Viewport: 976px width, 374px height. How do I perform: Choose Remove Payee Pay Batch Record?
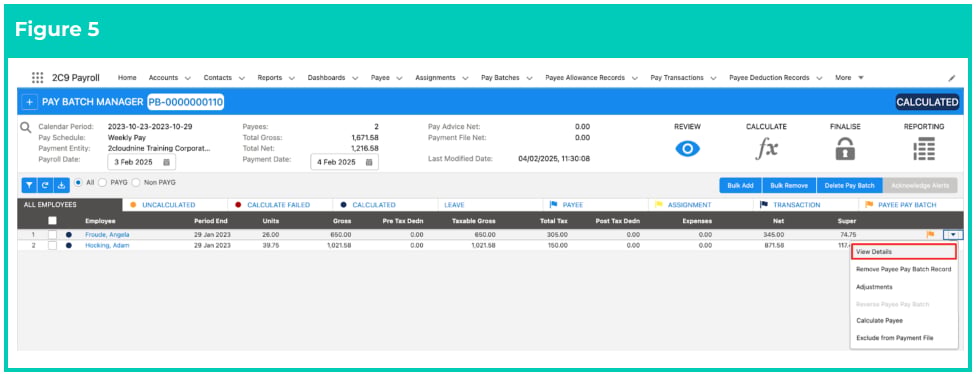pos(903,269)
